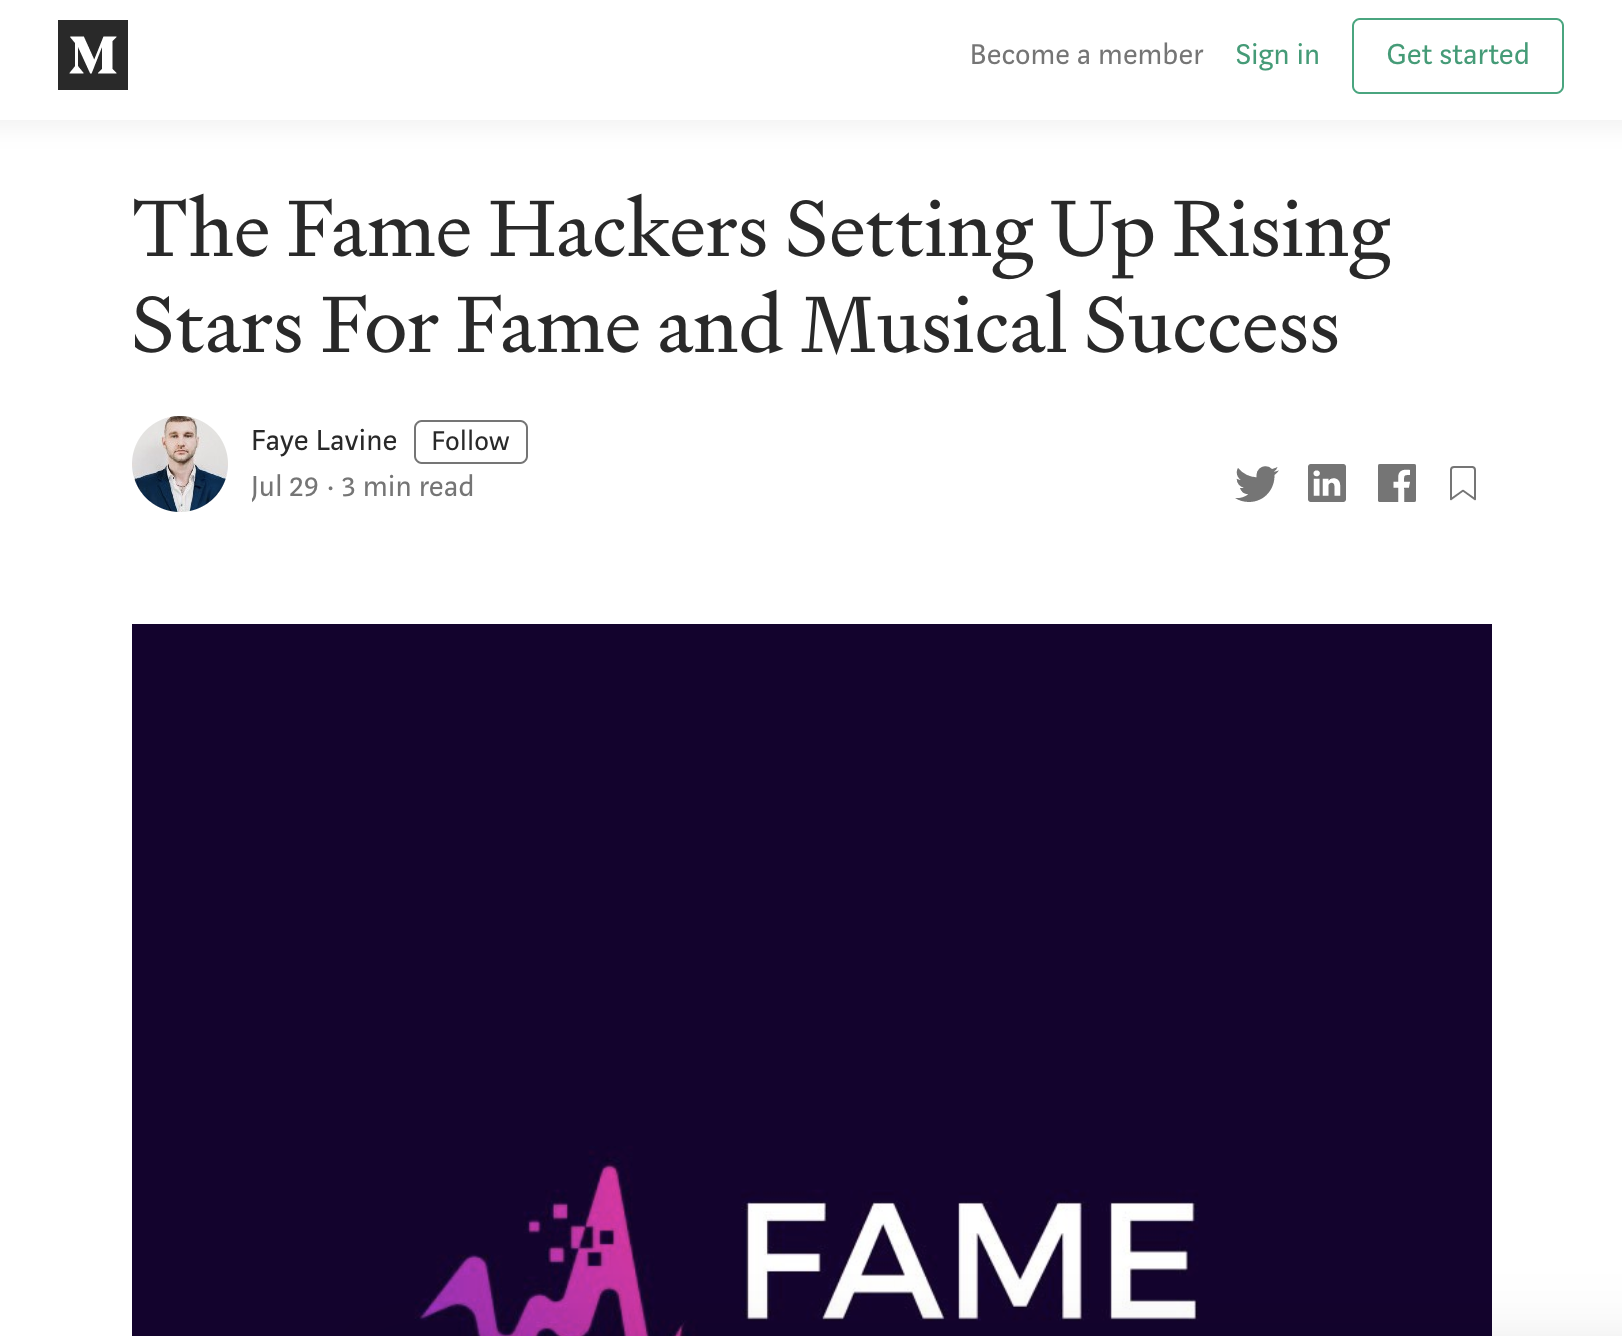Screen dimensions: 1622x1336
Task: Open the Medium home logo
Action: pyautogui.click(x=93, y=55)
